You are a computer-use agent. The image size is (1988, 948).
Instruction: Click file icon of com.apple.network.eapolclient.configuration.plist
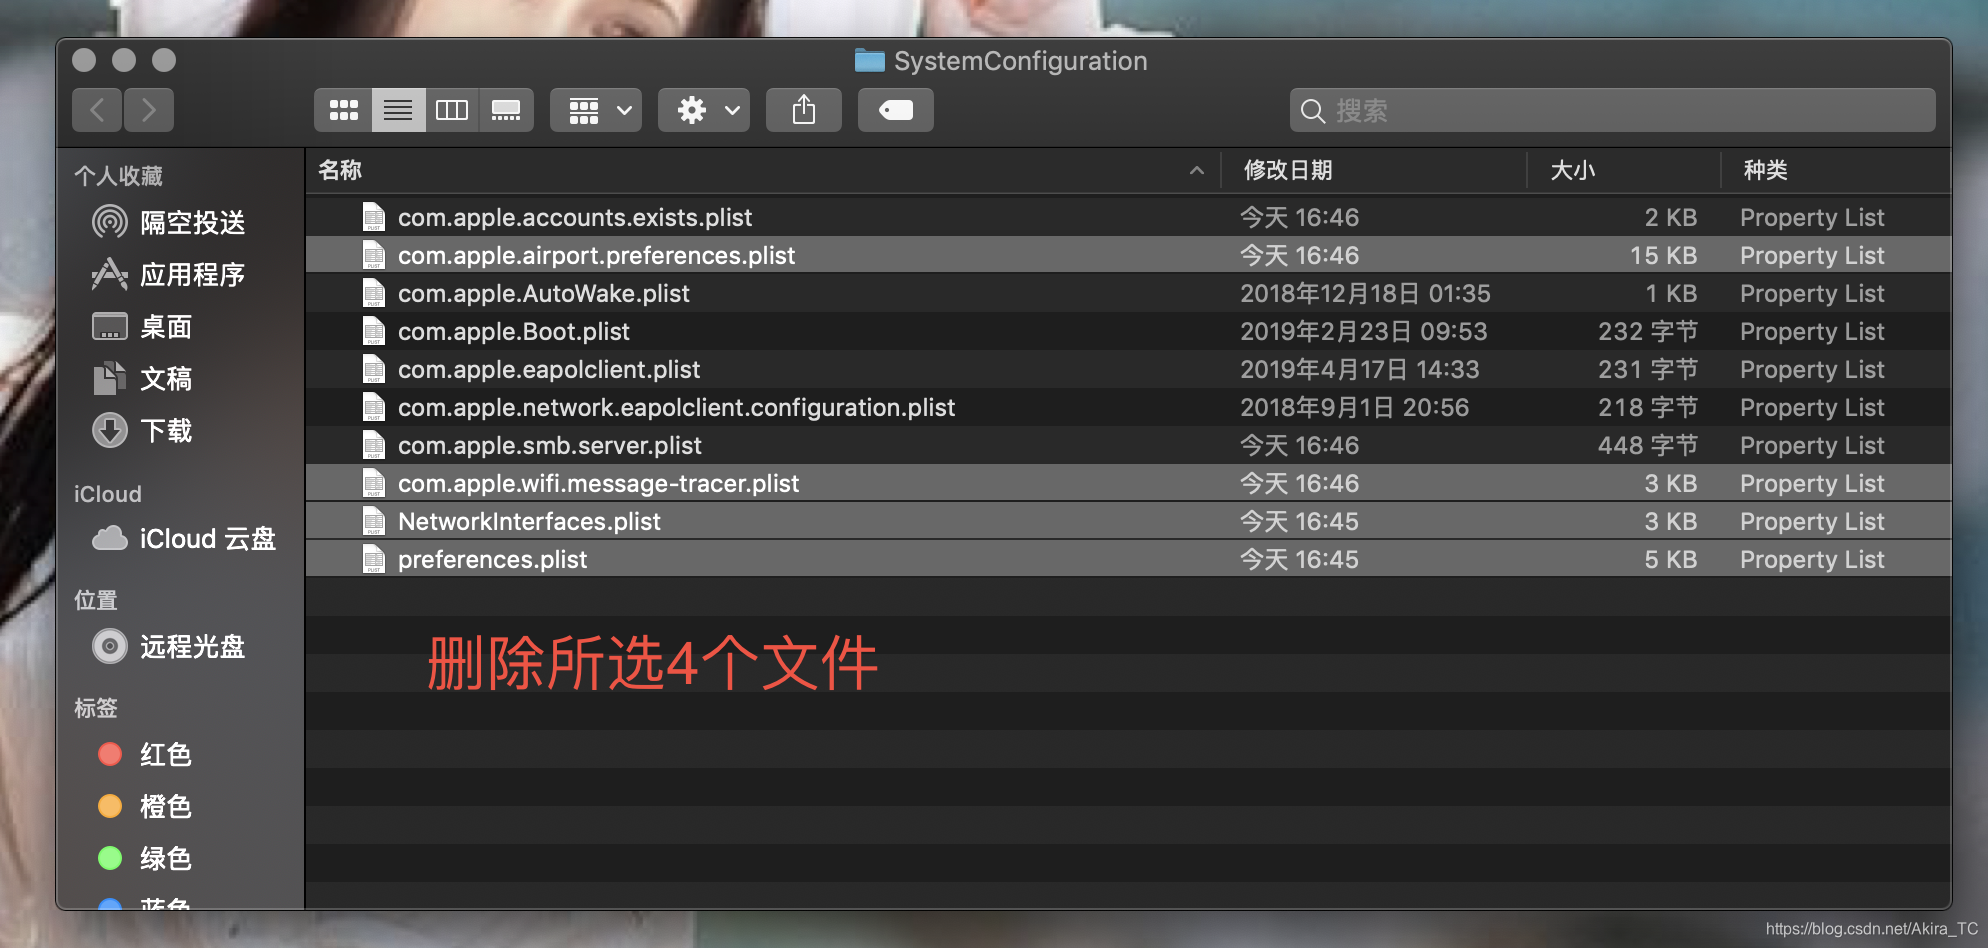click(373, 407)
